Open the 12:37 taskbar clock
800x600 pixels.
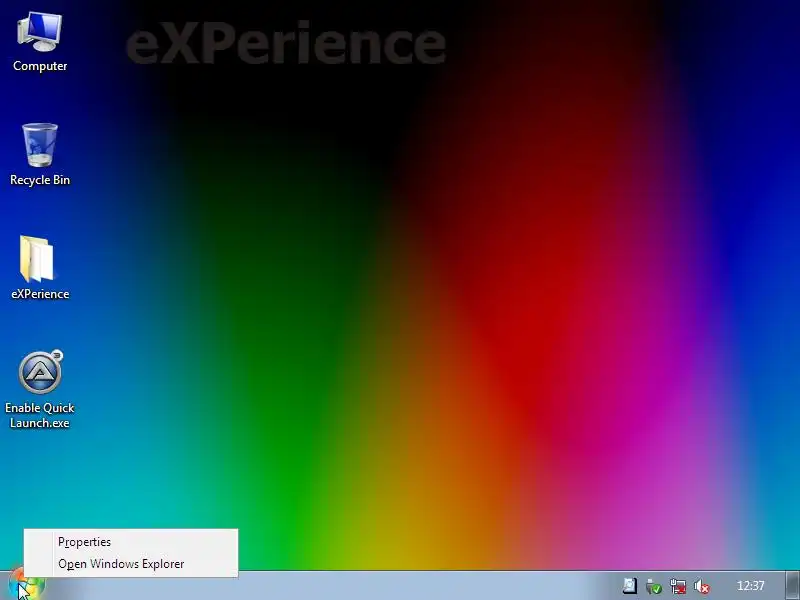coord(751,586)
